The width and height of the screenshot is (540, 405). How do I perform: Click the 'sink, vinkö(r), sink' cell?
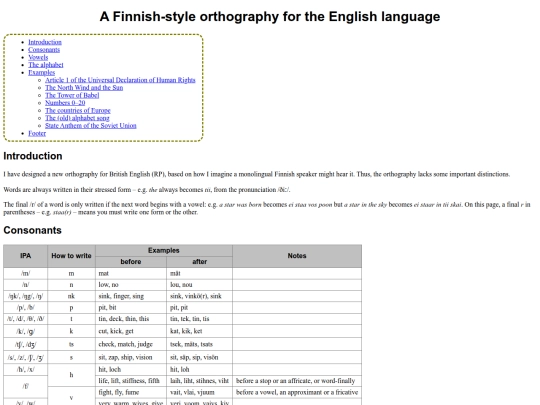tap(199, 296)
